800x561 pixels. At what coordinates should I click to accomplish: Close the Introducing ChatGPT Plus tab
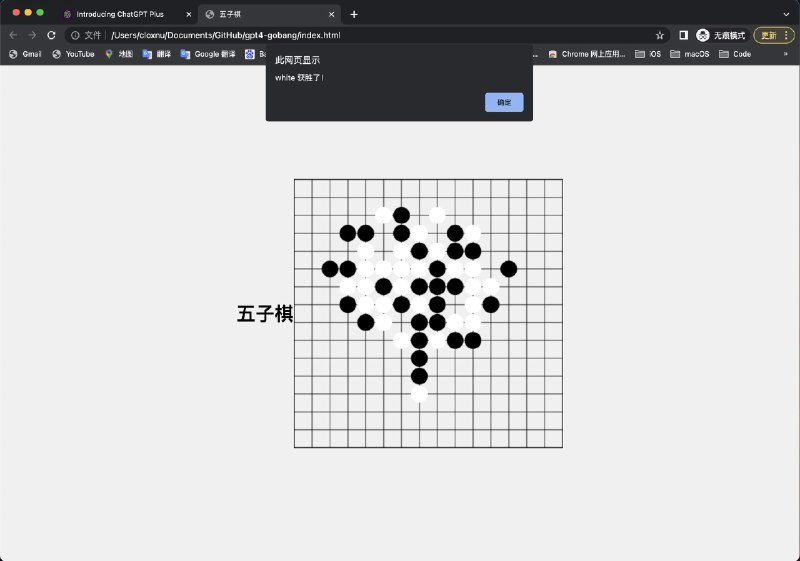(189, 14)
